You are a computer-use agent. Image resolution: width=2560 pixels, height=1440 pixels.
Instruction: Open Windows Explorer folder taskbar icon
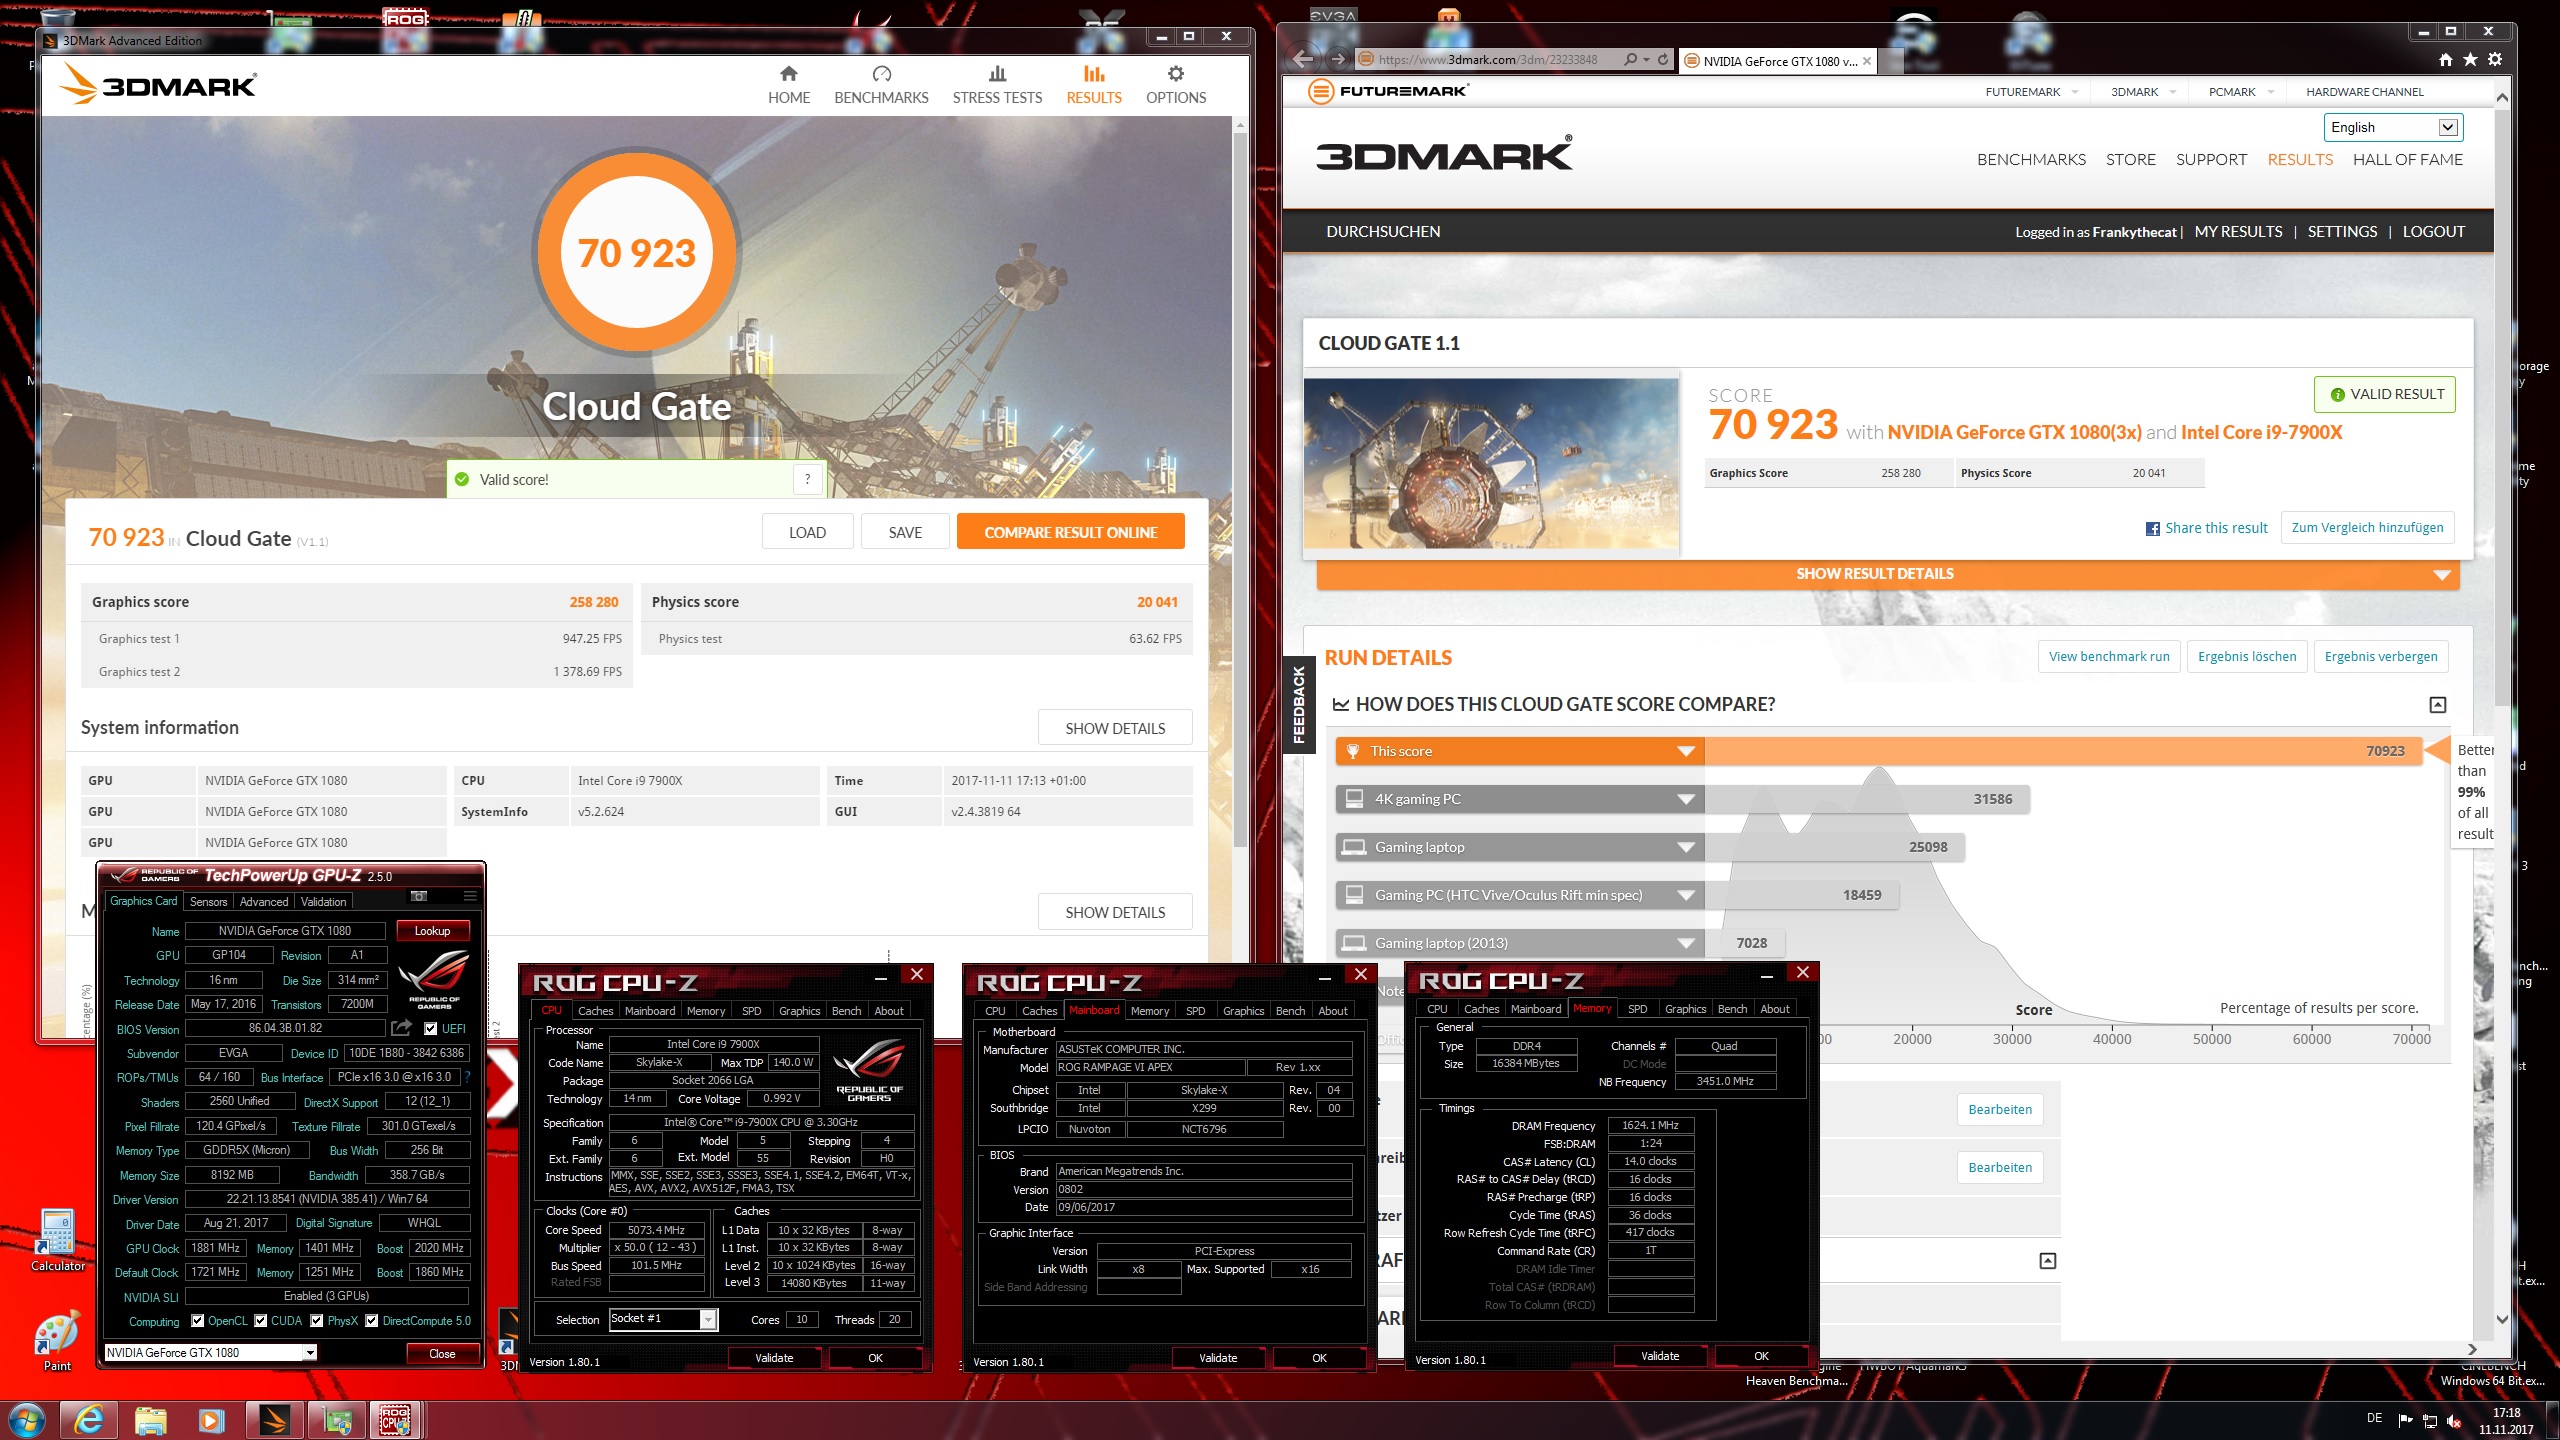tap(151, 1420)
